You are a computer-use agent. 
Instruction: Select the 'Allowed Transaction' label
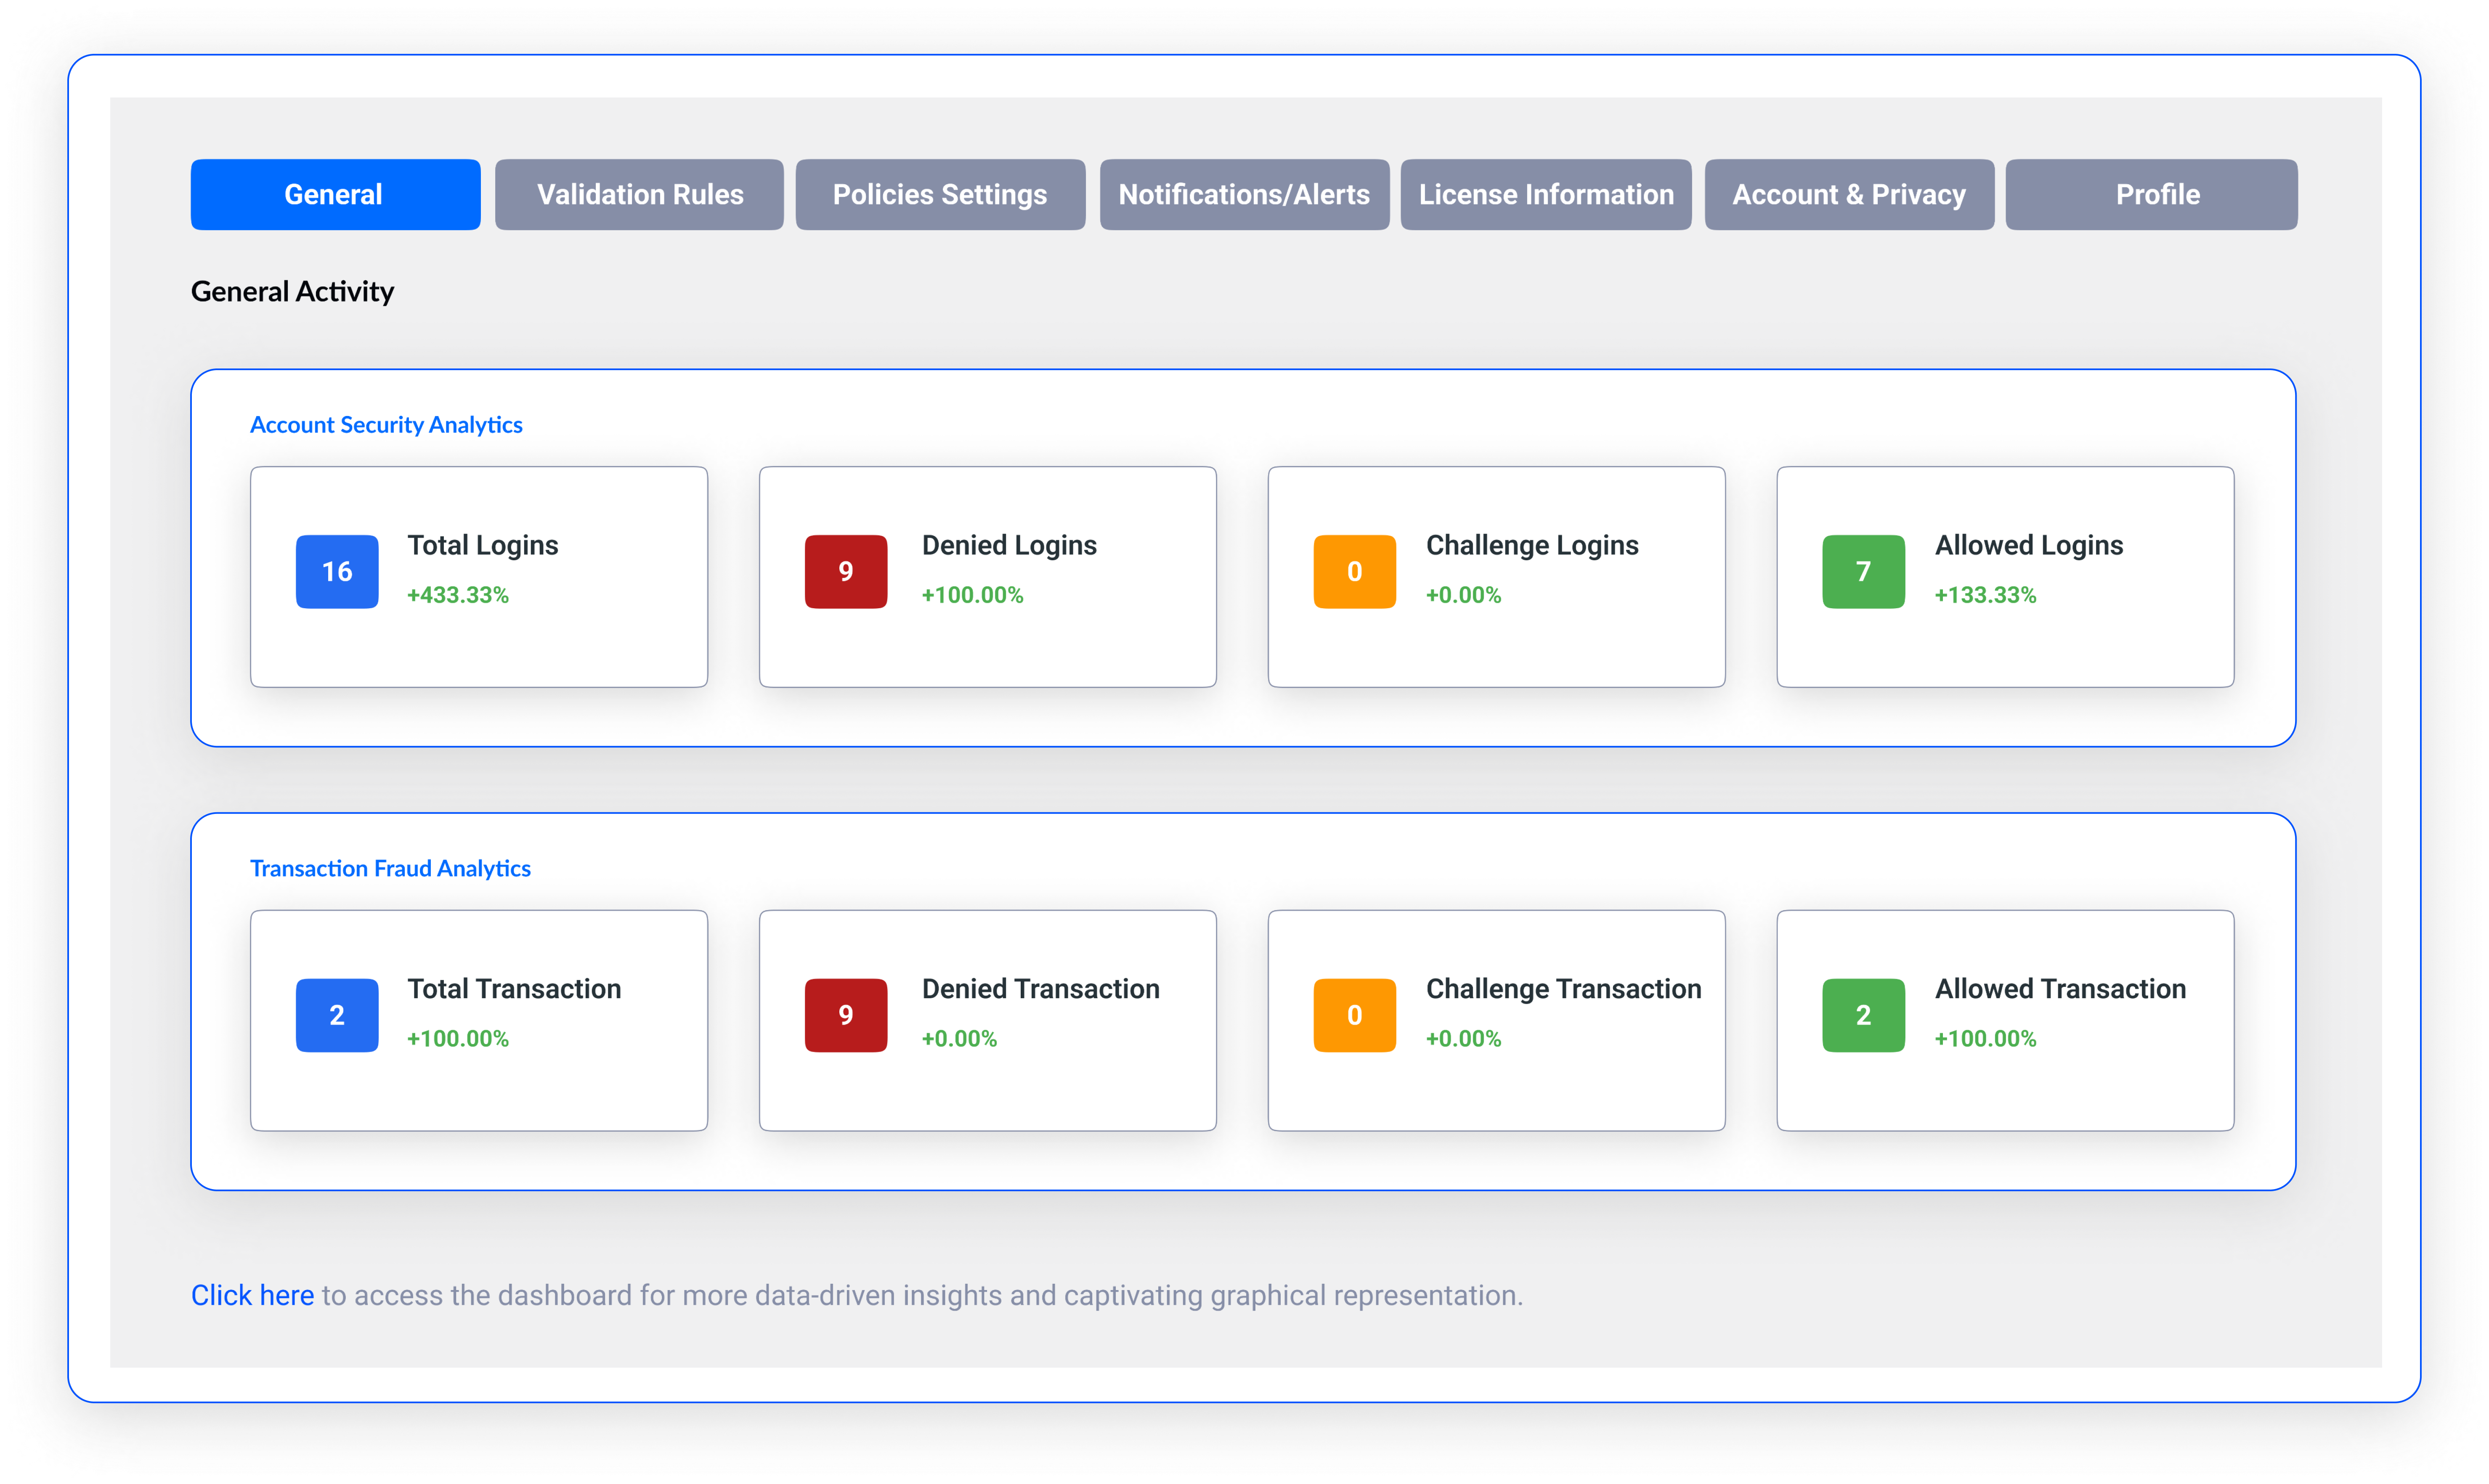click(2061, 989)
